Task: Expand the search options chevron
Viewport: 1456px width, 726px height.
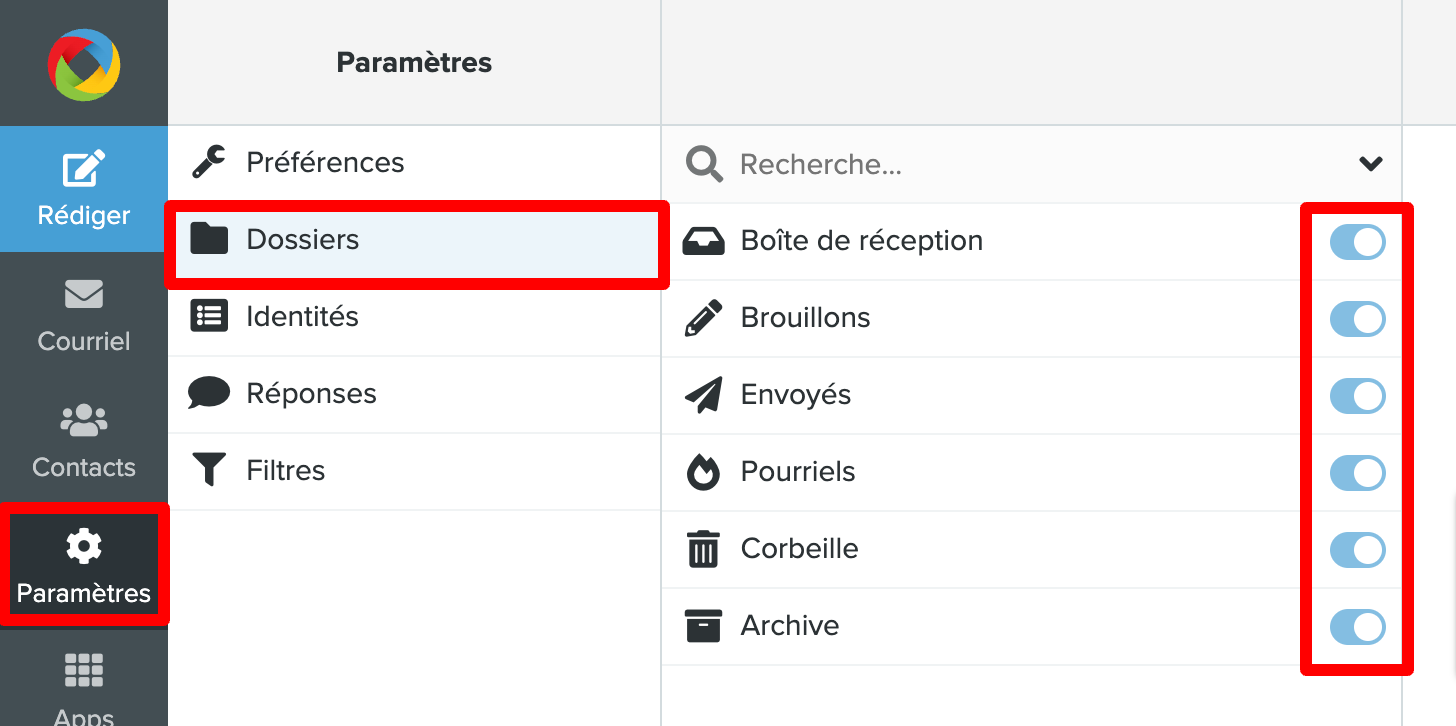Action: coord(1371,164)
